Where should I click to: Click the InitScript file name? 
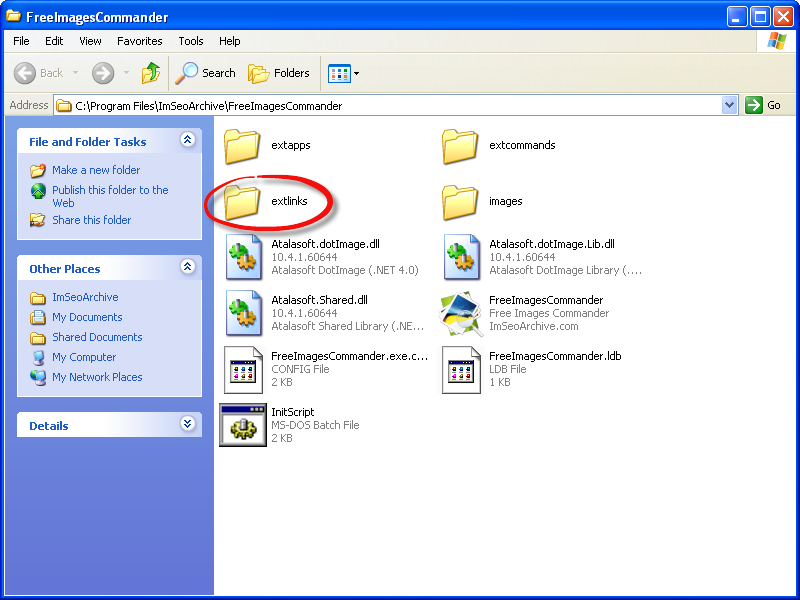tap(293, 412)
